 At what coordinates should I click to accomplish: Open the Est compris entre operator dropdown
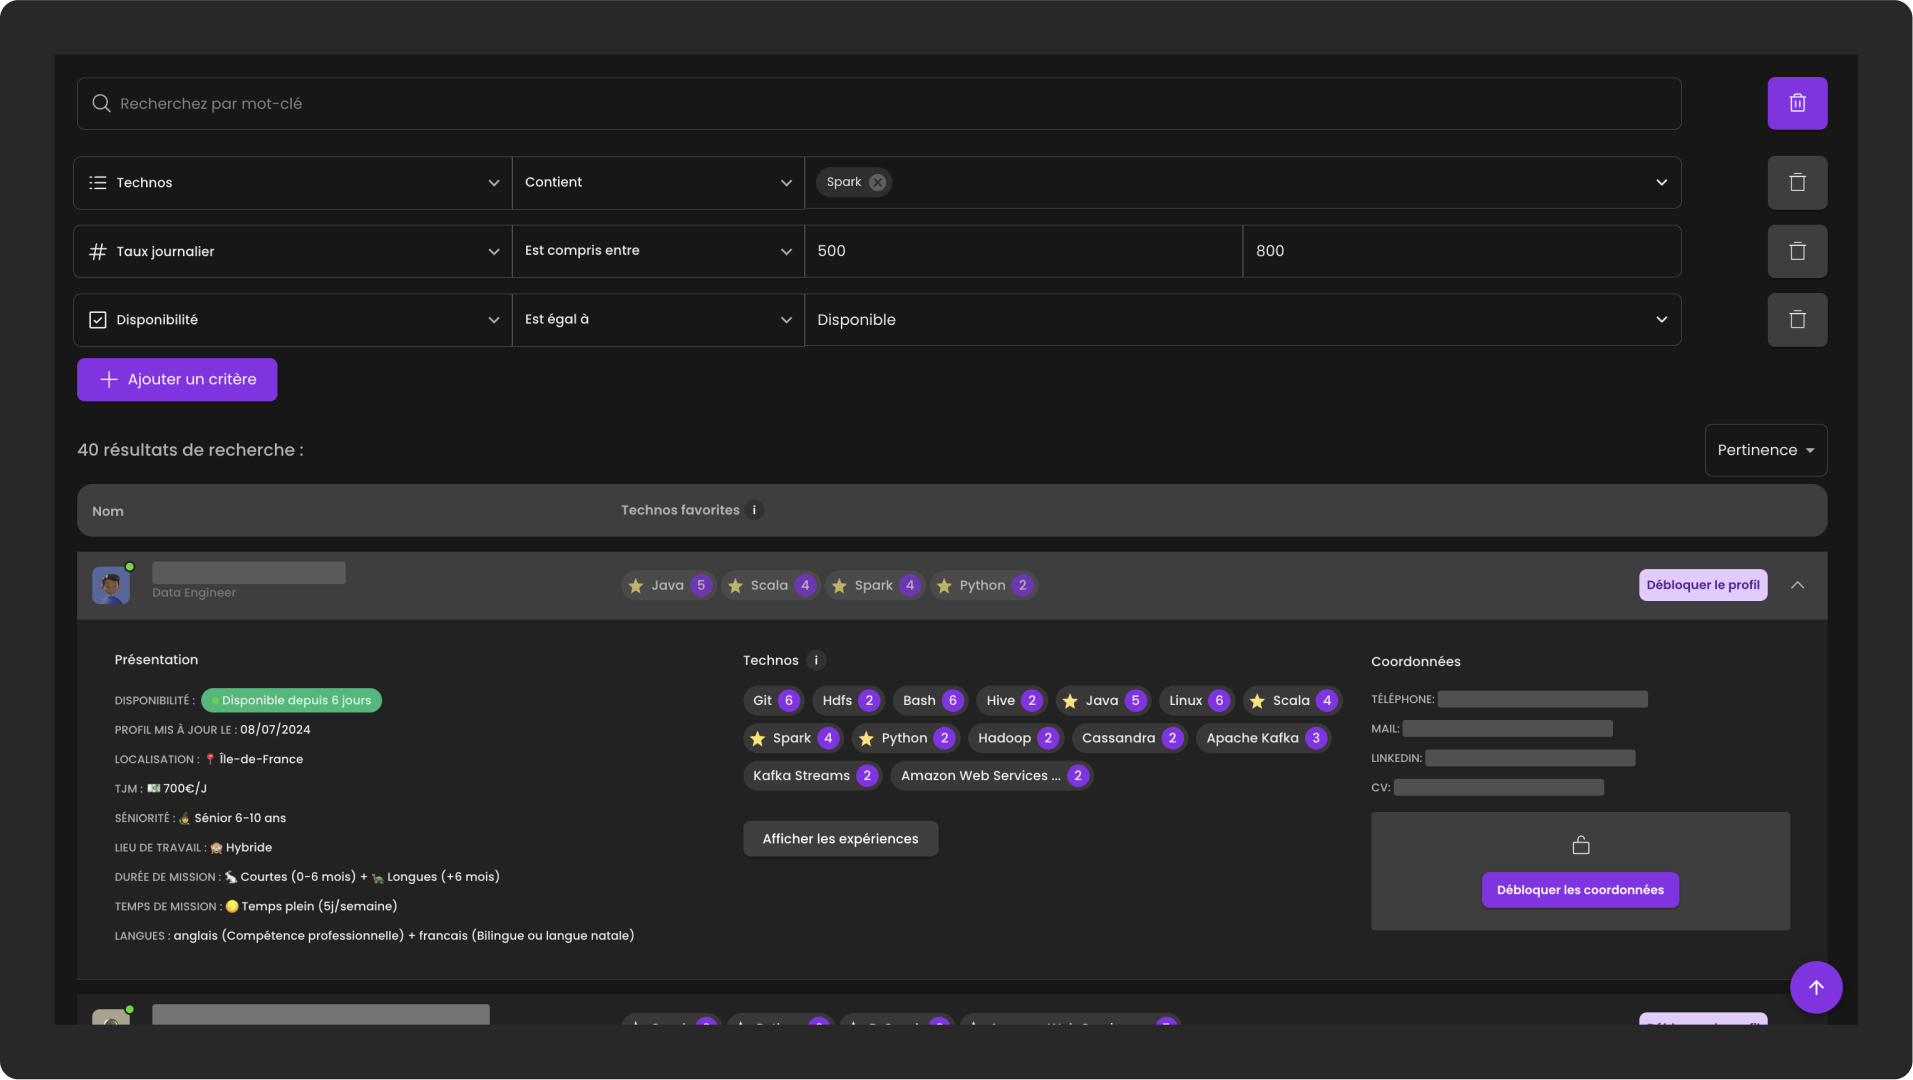(x=658, y=251)
